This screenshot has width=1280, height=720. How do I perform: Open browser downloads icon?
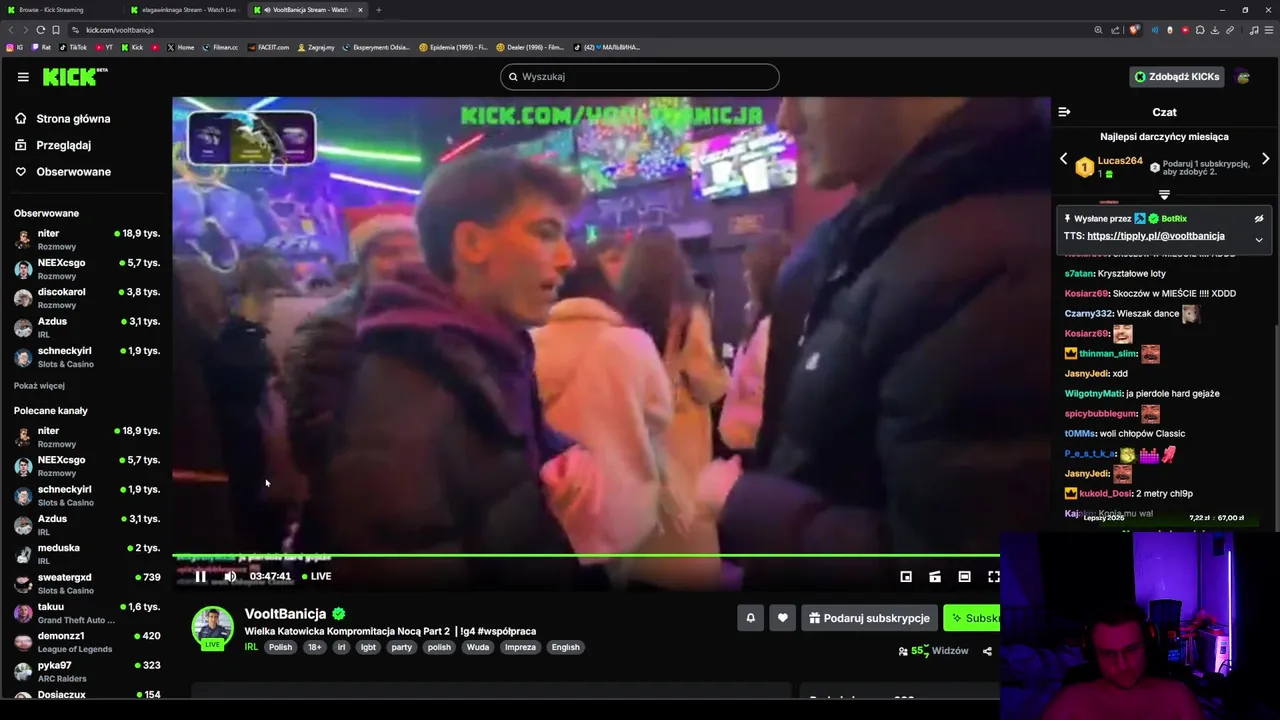(1215, 30)
